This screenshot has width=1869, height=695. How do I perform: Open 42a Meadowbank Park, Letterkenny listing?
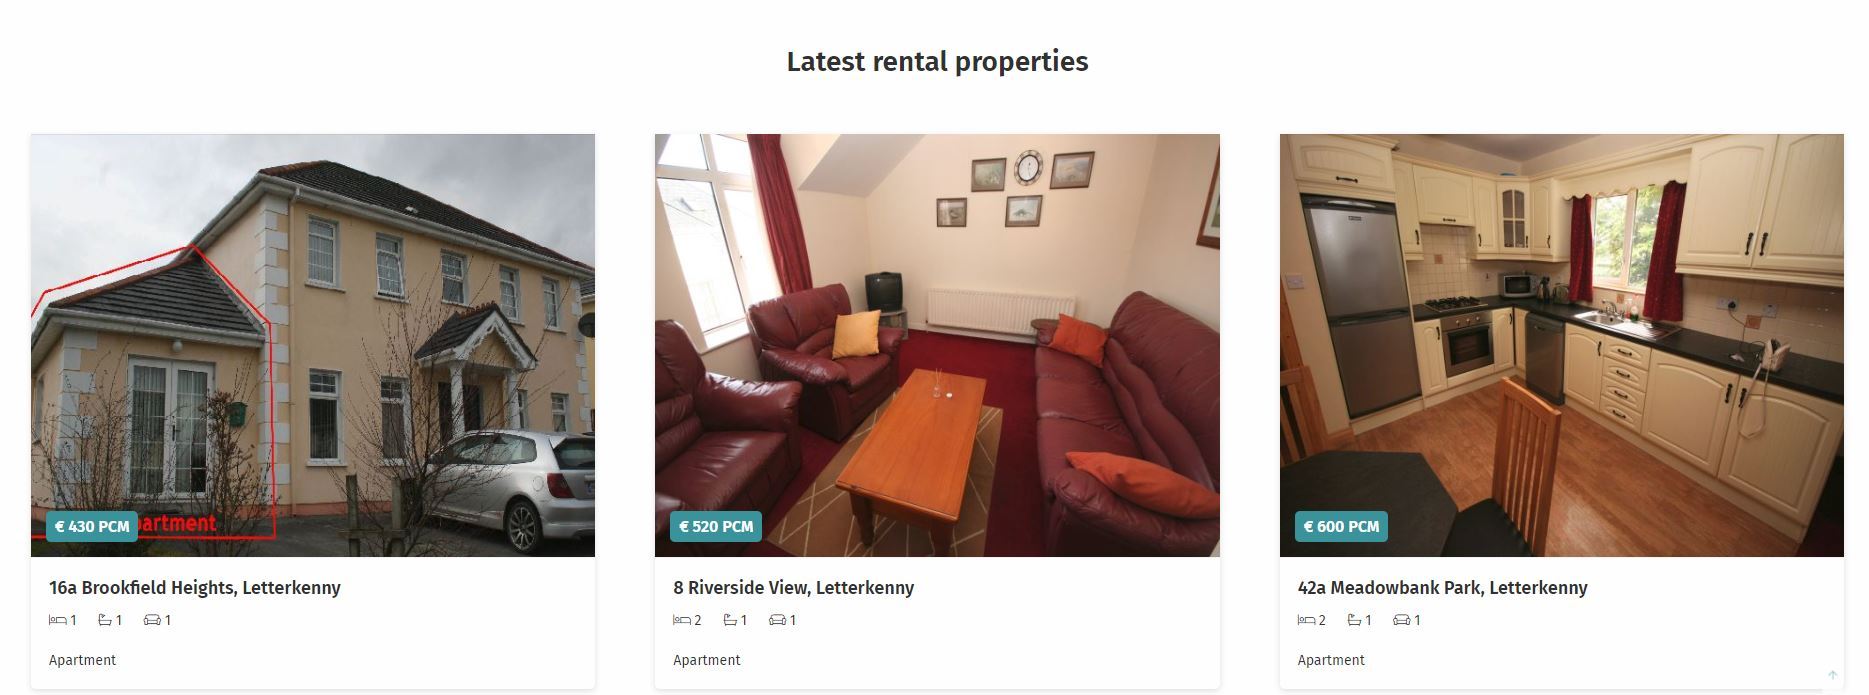1442,588
